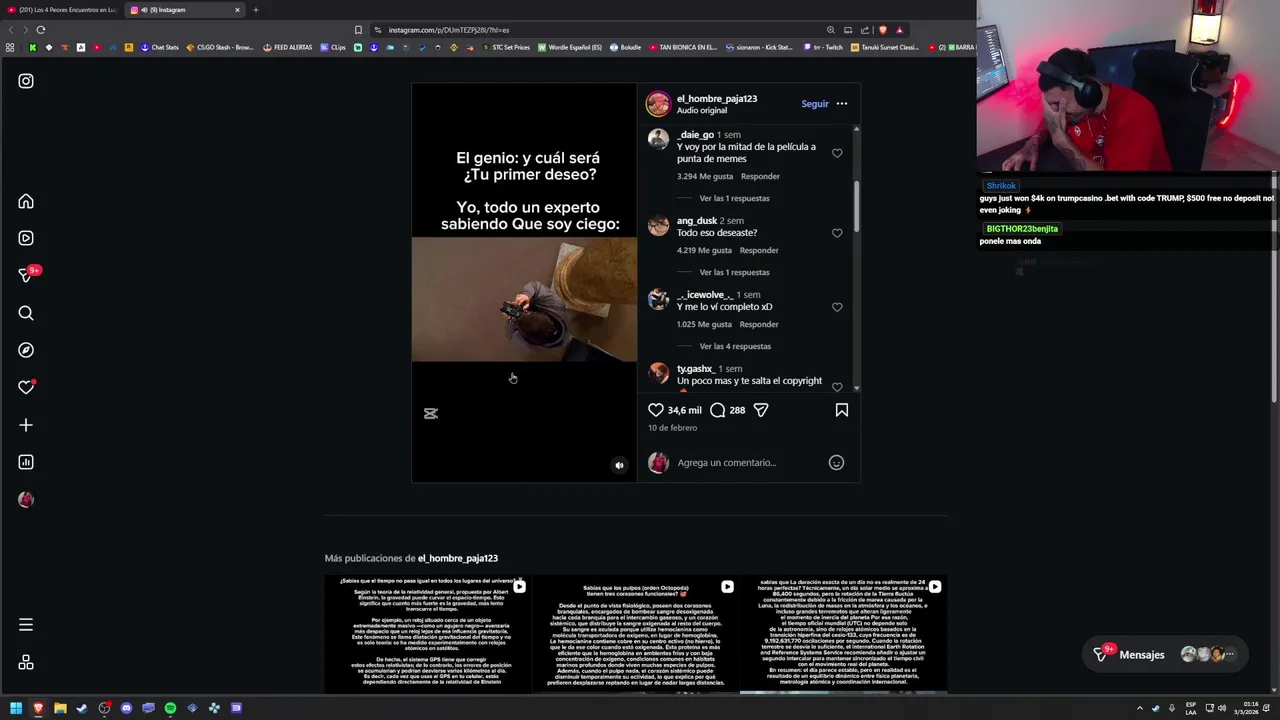Open a new browser tab
The image size is (1280, 720).
pos(255,10)
